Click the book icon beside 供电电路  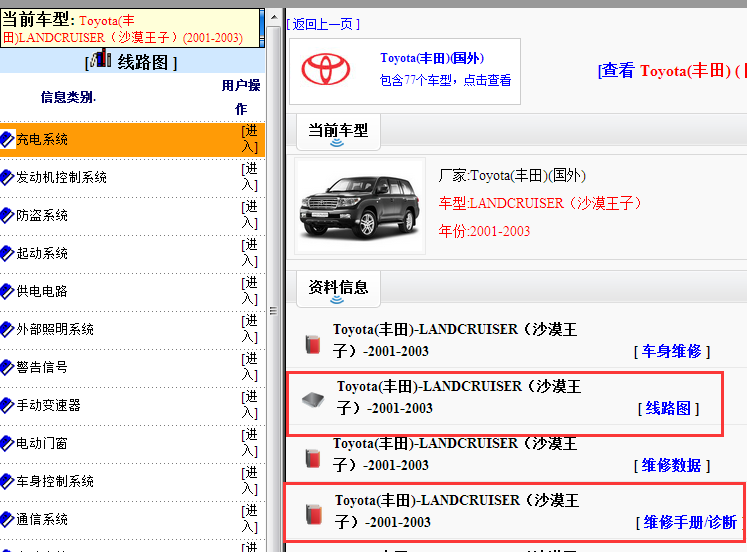click(x=8, y=291)
